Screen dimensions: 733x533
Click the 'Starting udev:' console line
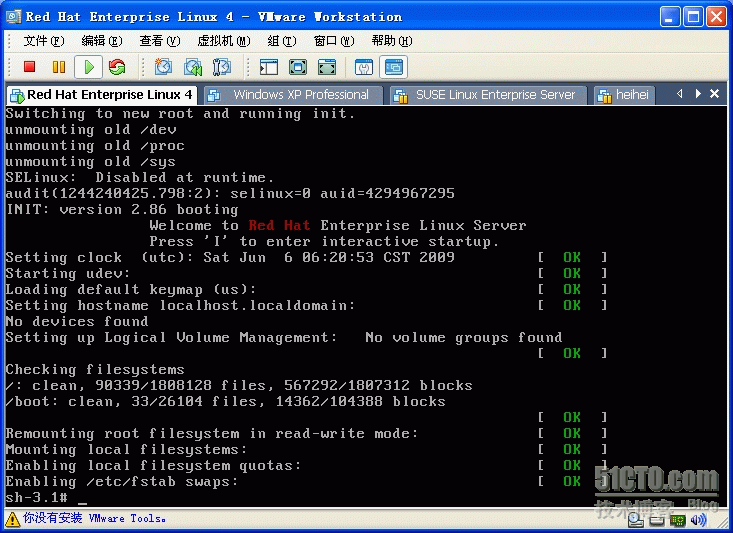pos(68,274)
